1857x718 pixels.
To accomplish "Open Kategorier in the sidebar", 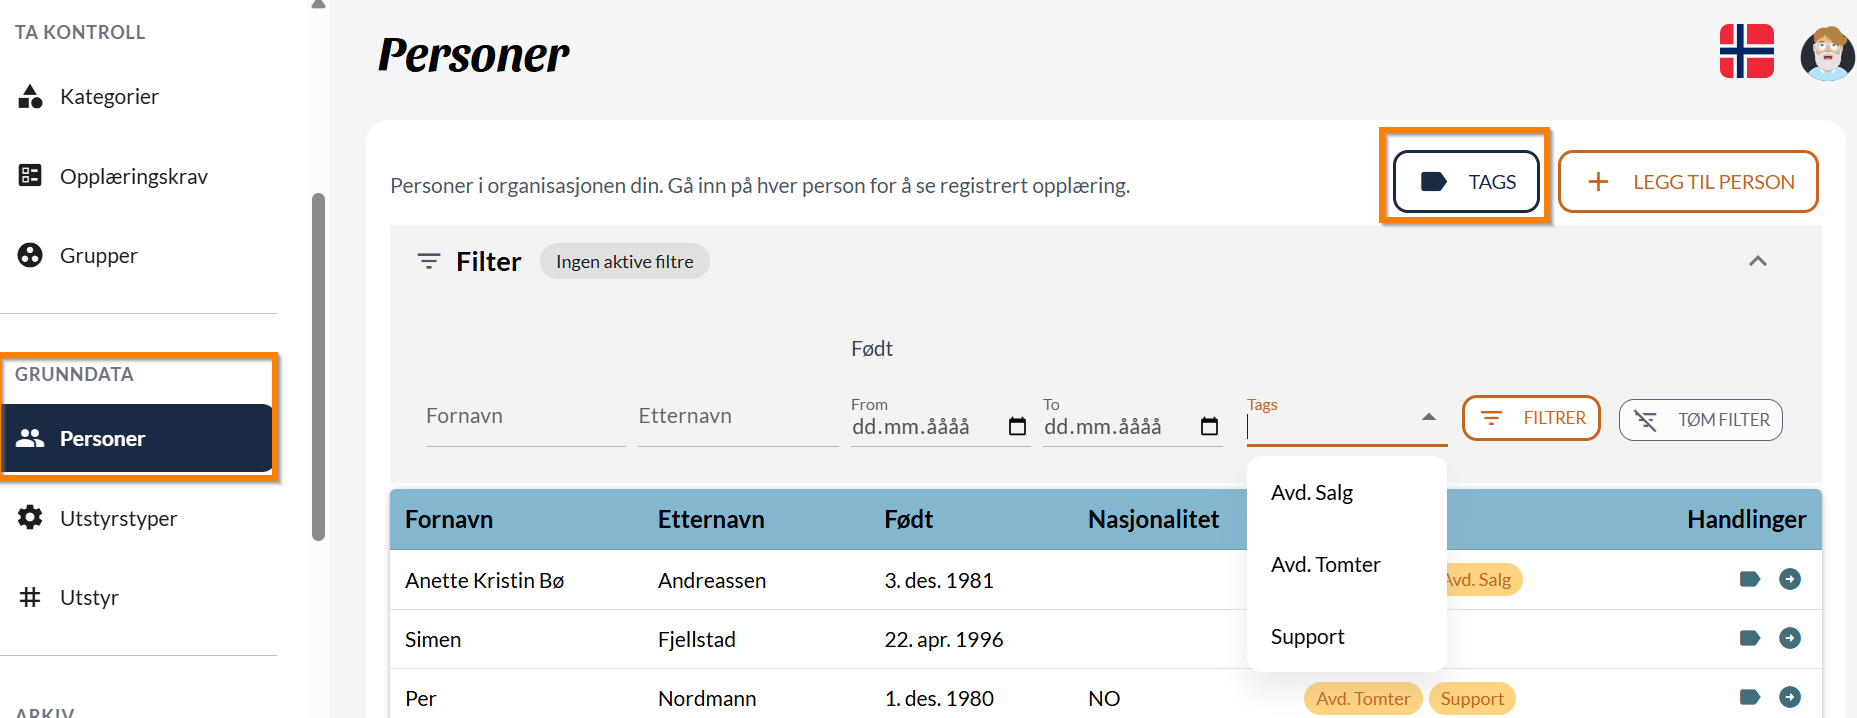I will [x=109, y=97].
